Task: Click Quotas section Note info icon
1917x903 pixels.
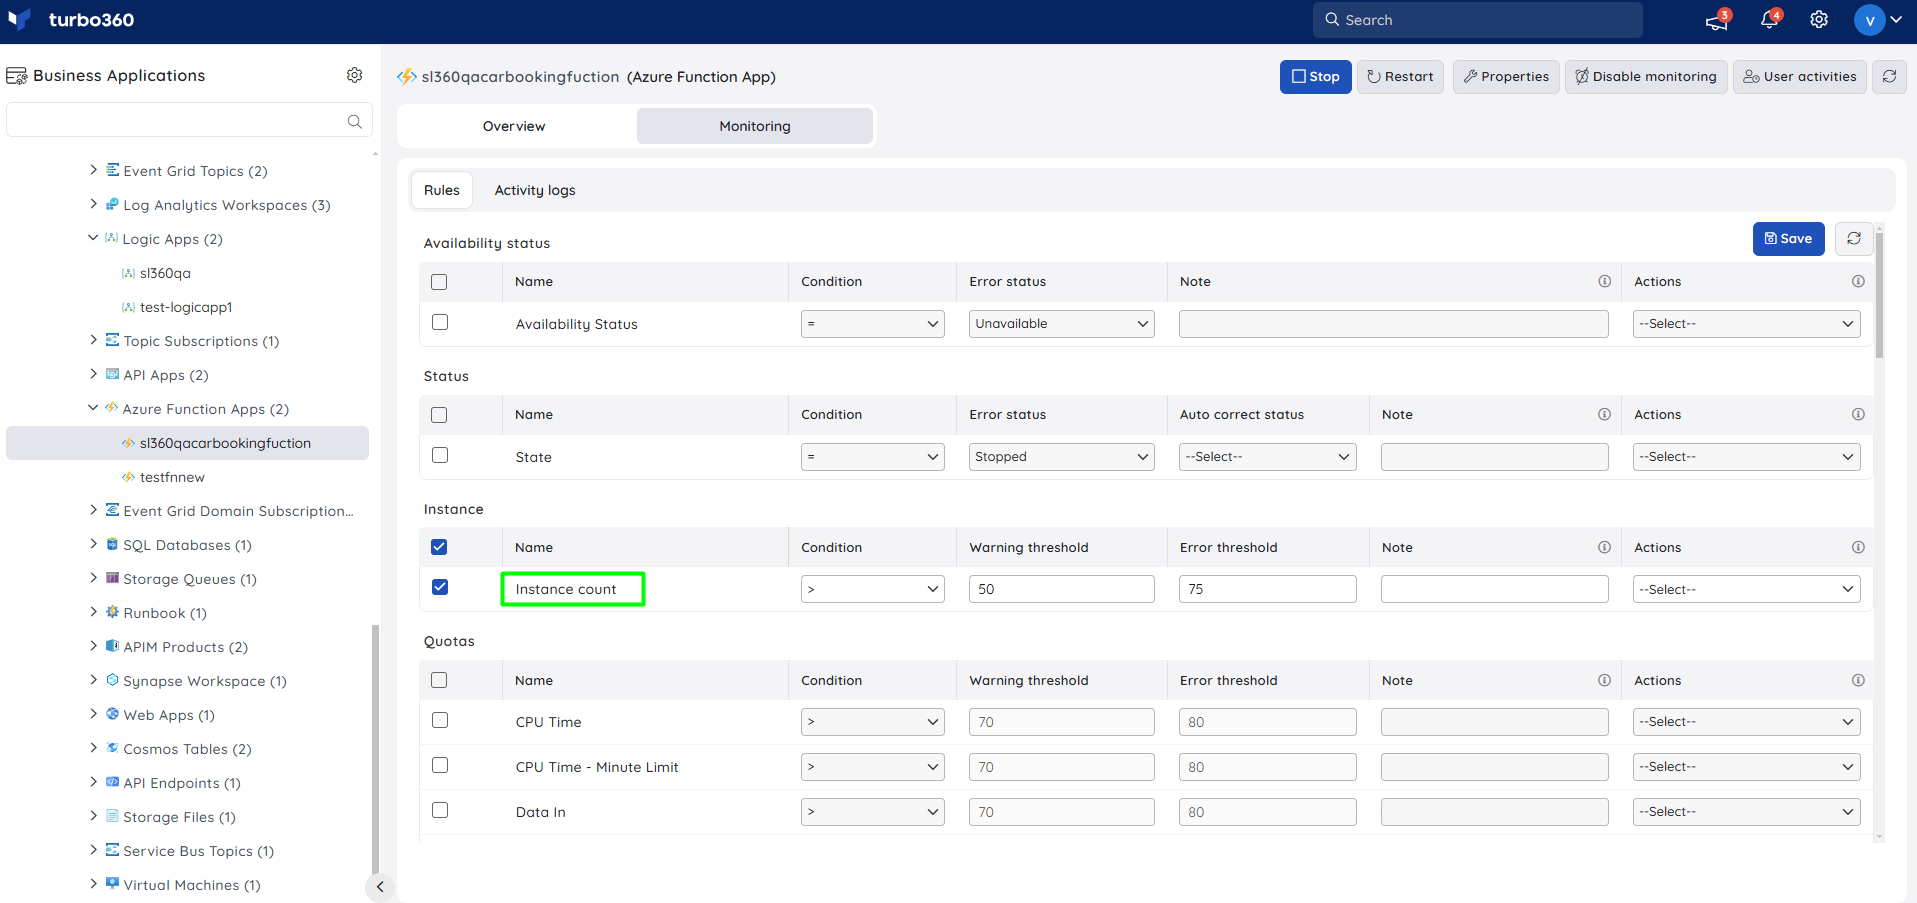Action: (x=1604, y=681)
